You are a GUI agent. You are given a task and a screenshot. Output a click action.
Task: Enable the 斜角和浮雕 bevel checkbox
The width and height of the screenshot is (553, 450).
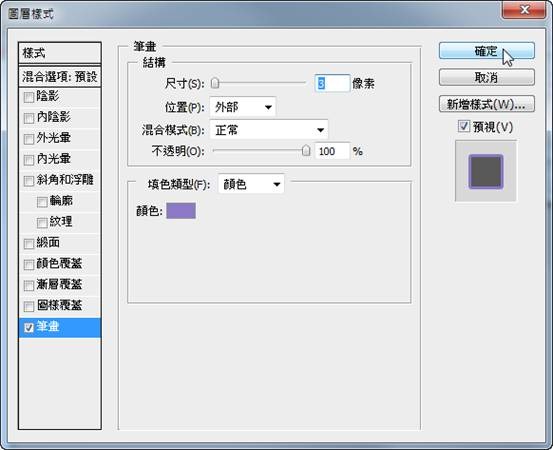tap(29, 181)
